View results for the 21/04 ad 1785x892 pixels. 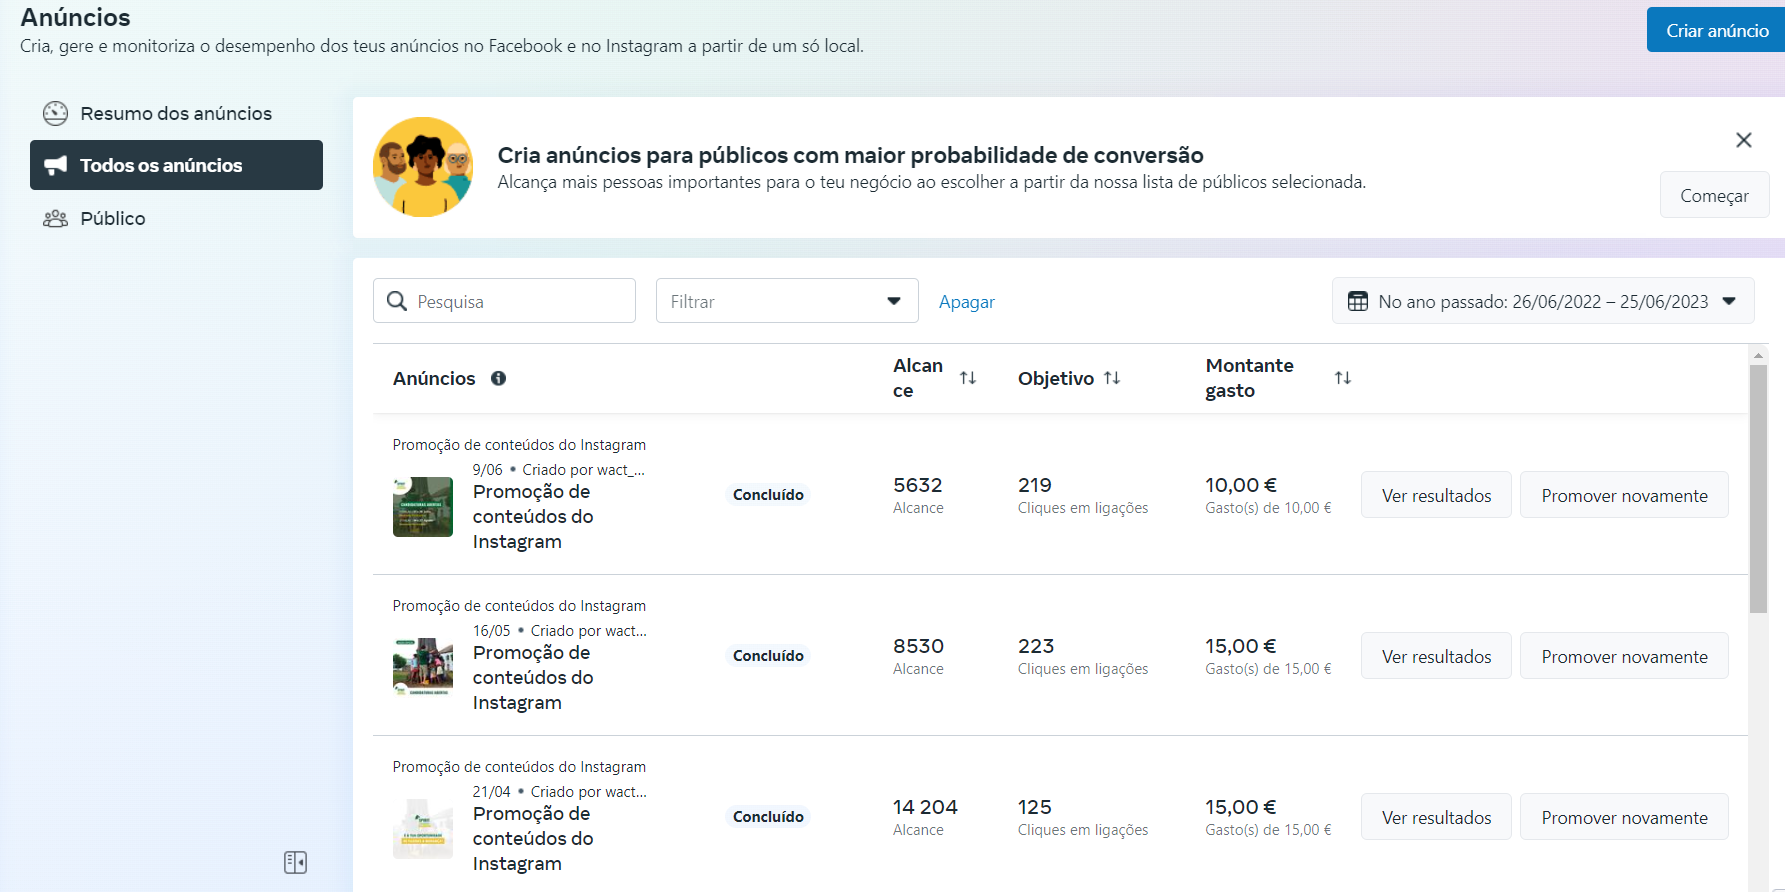1436,817
